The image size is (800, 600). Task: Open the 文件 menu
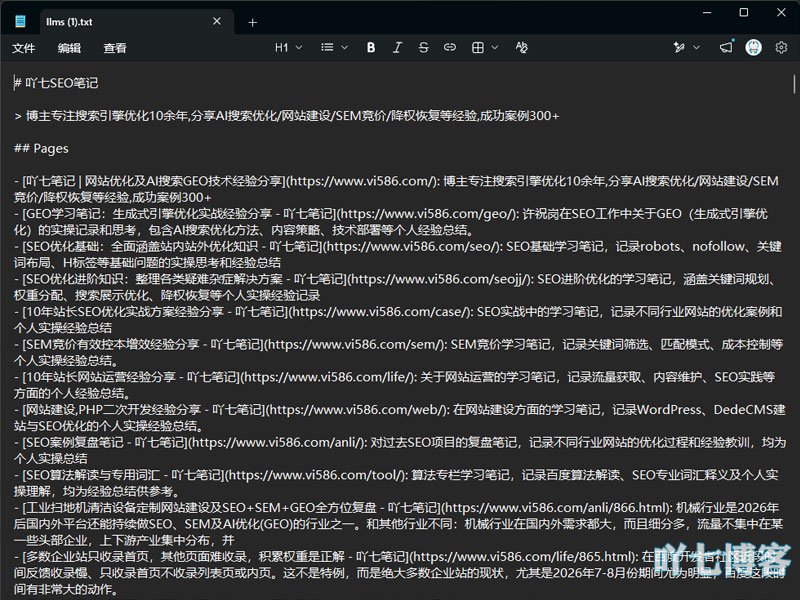point(23,48)
